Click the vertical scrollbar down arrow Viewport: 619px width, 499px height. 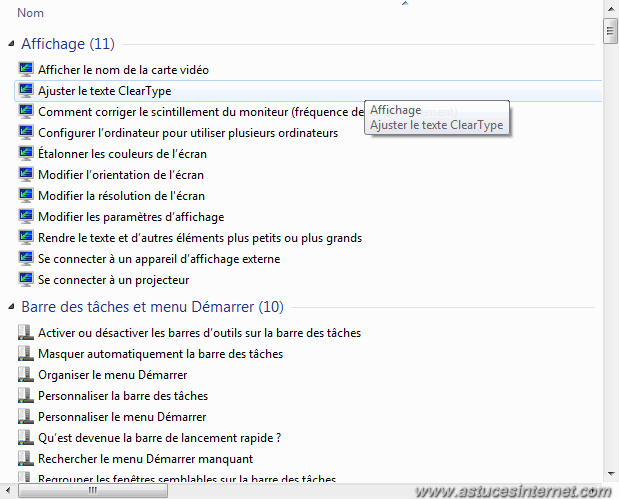(611, 474)
